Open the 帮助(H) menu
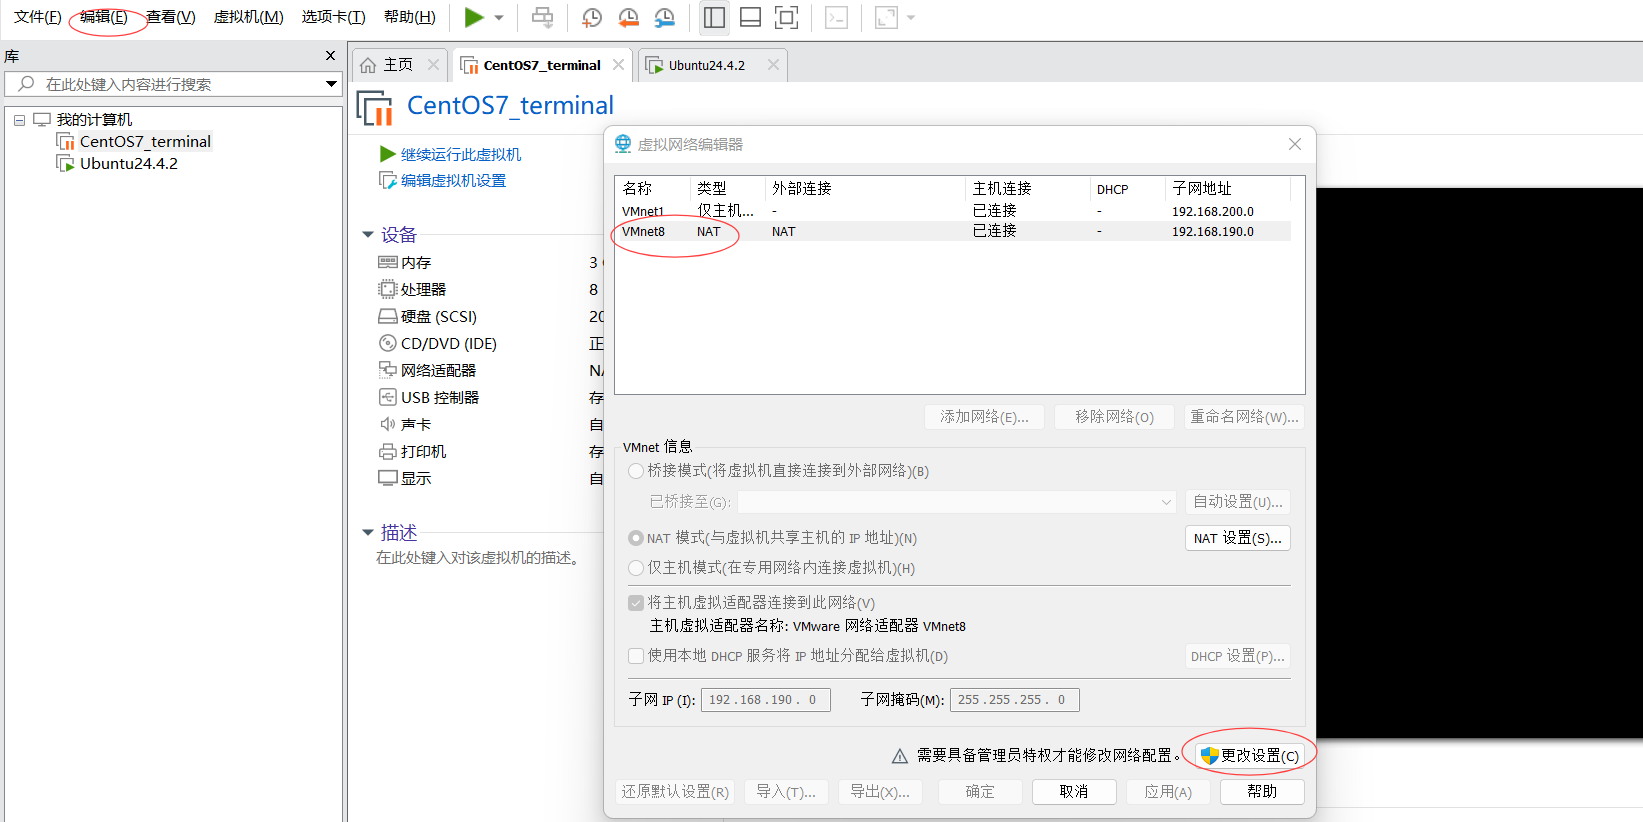Image resolution: width=1643 pixels, height=822 pixels. [x=410, y=17]
